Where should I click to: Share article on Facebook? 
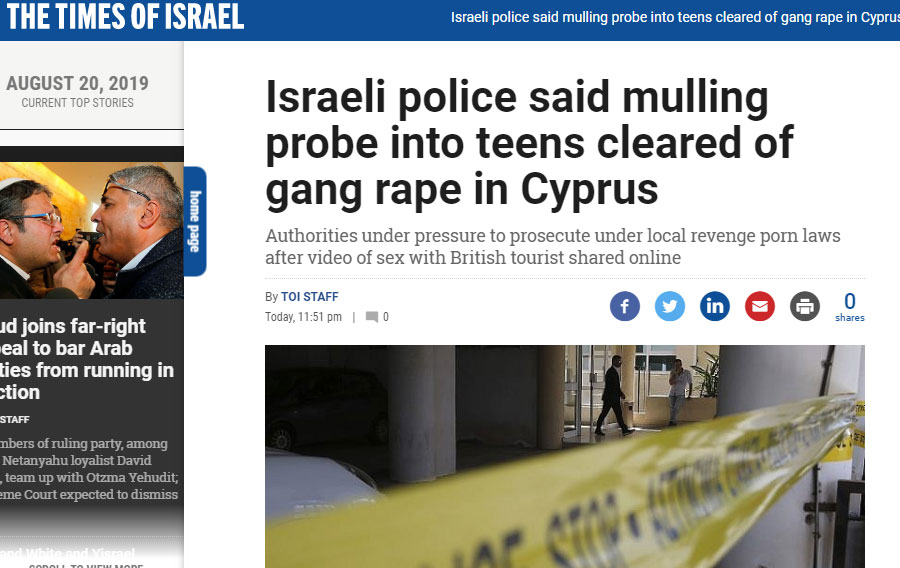624,306
